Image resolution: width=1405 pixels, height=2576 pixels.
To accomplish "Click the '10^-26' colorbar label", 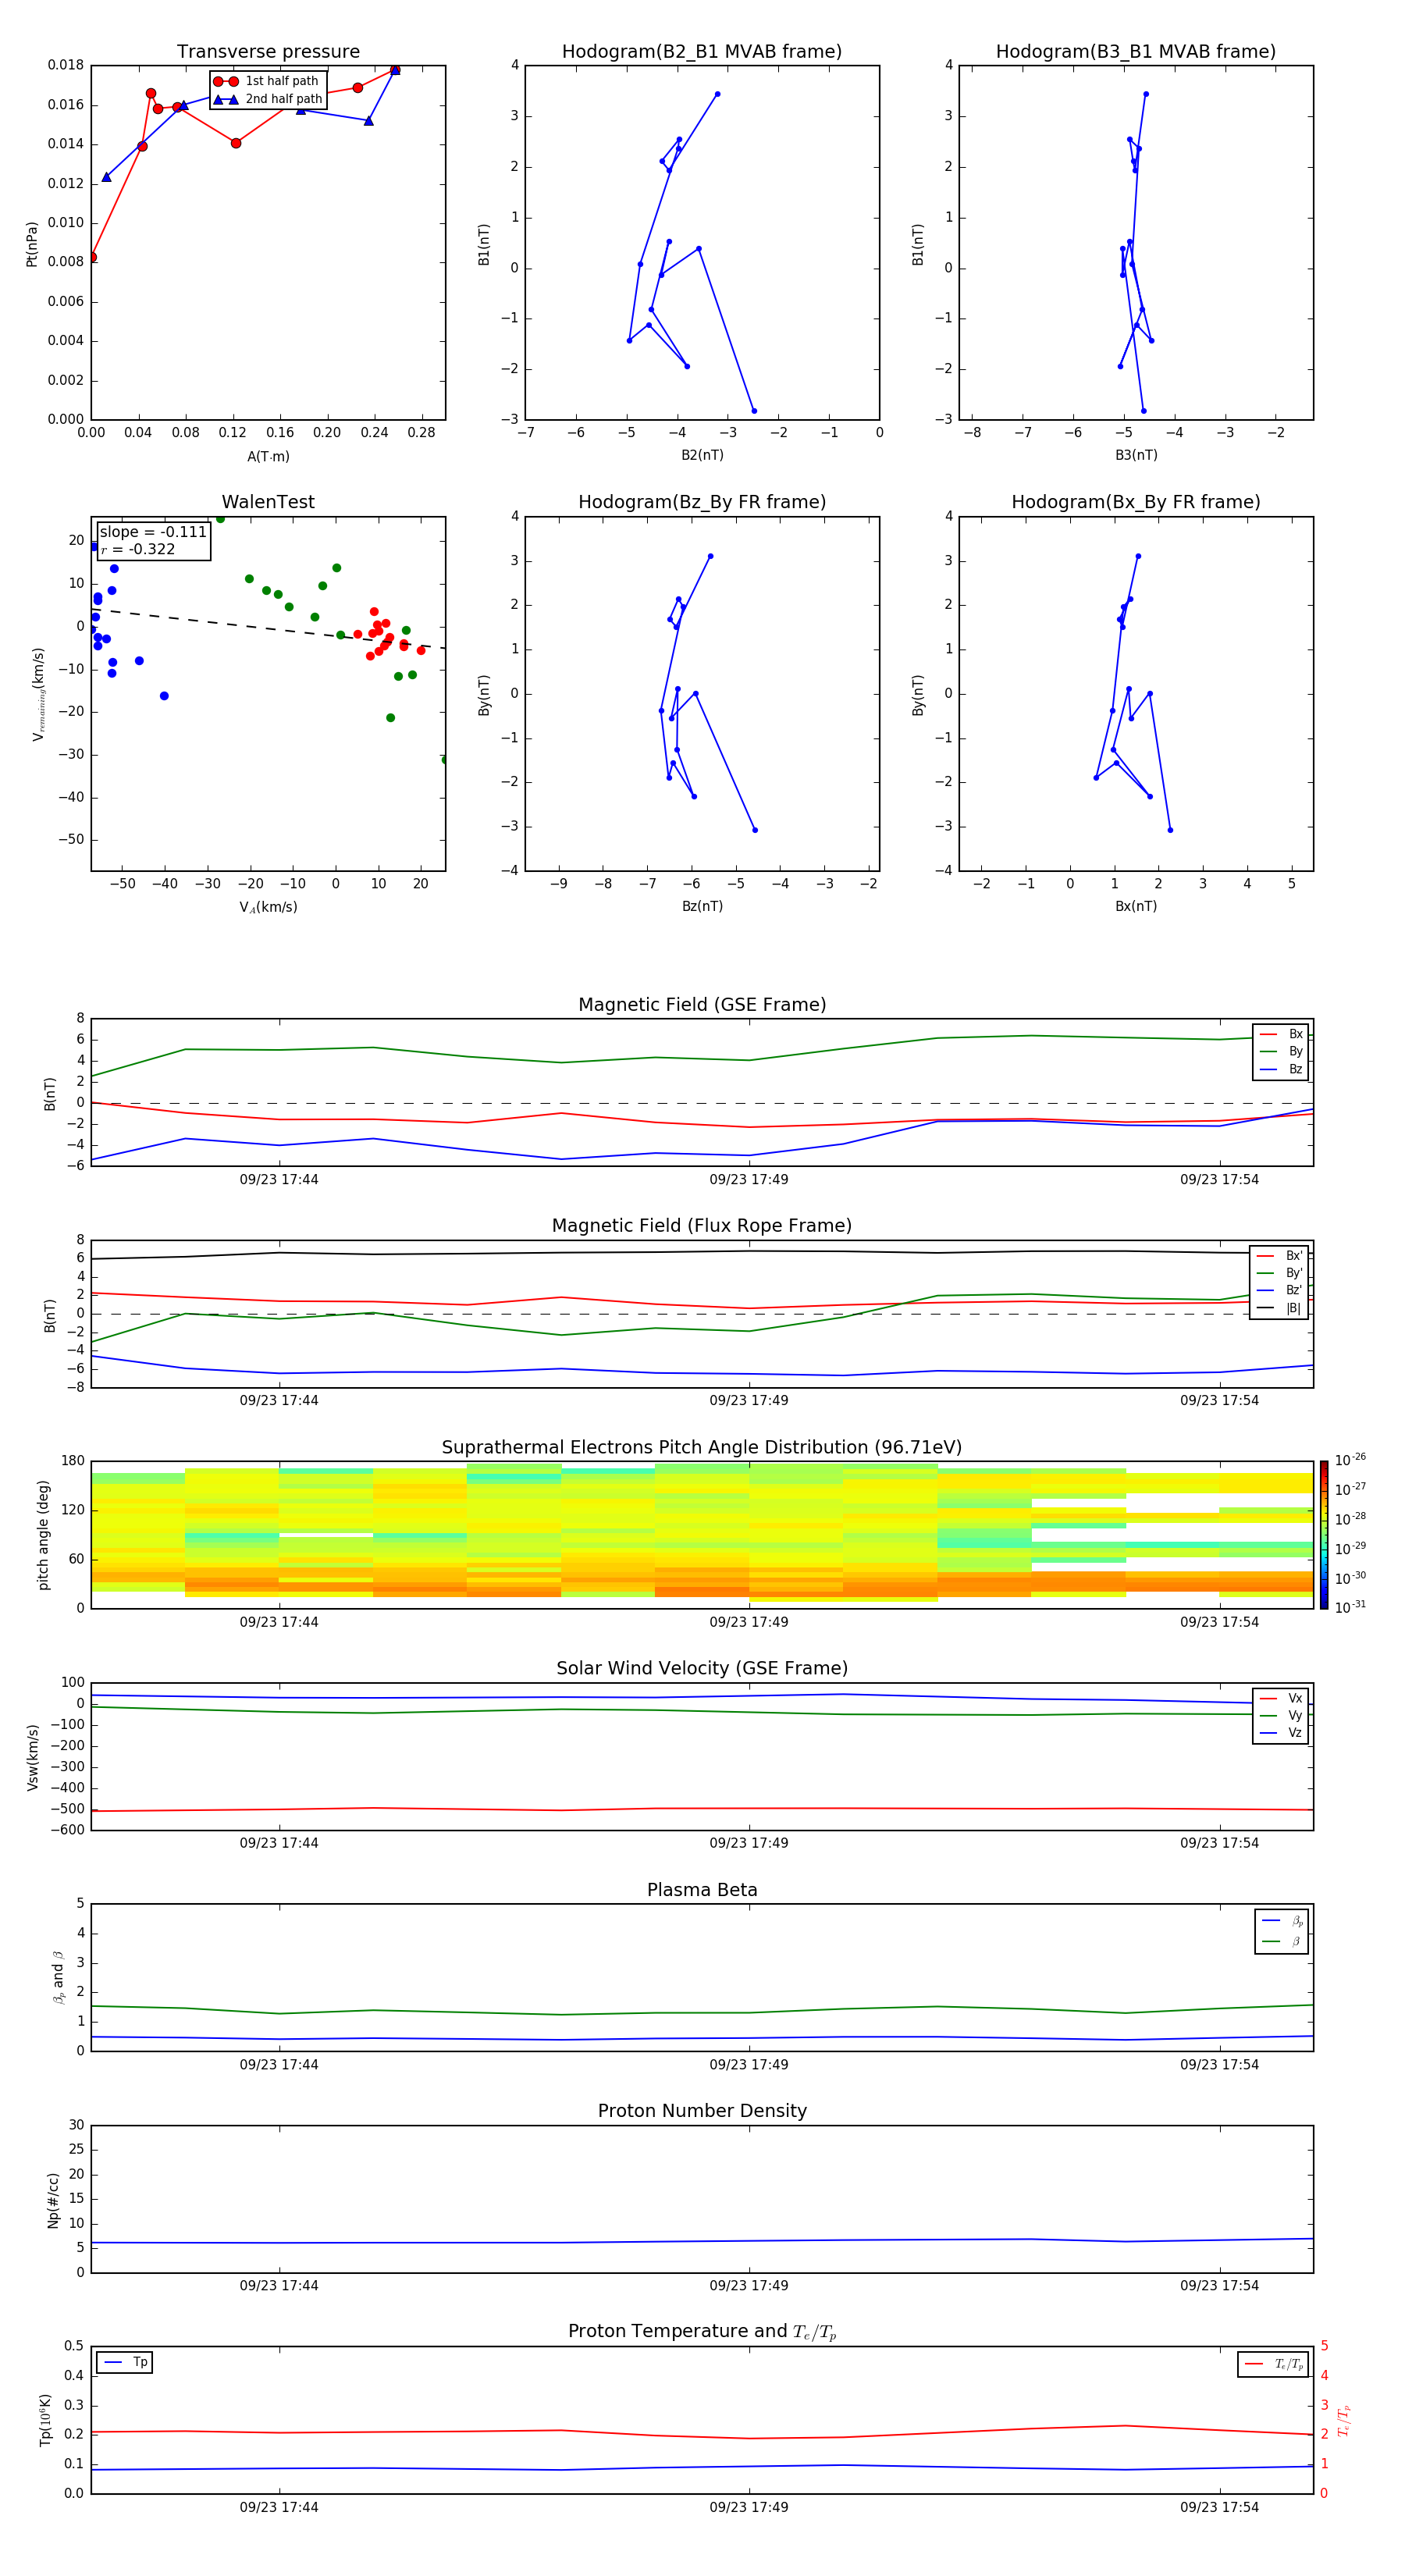I will (x=1349, y=1460).
